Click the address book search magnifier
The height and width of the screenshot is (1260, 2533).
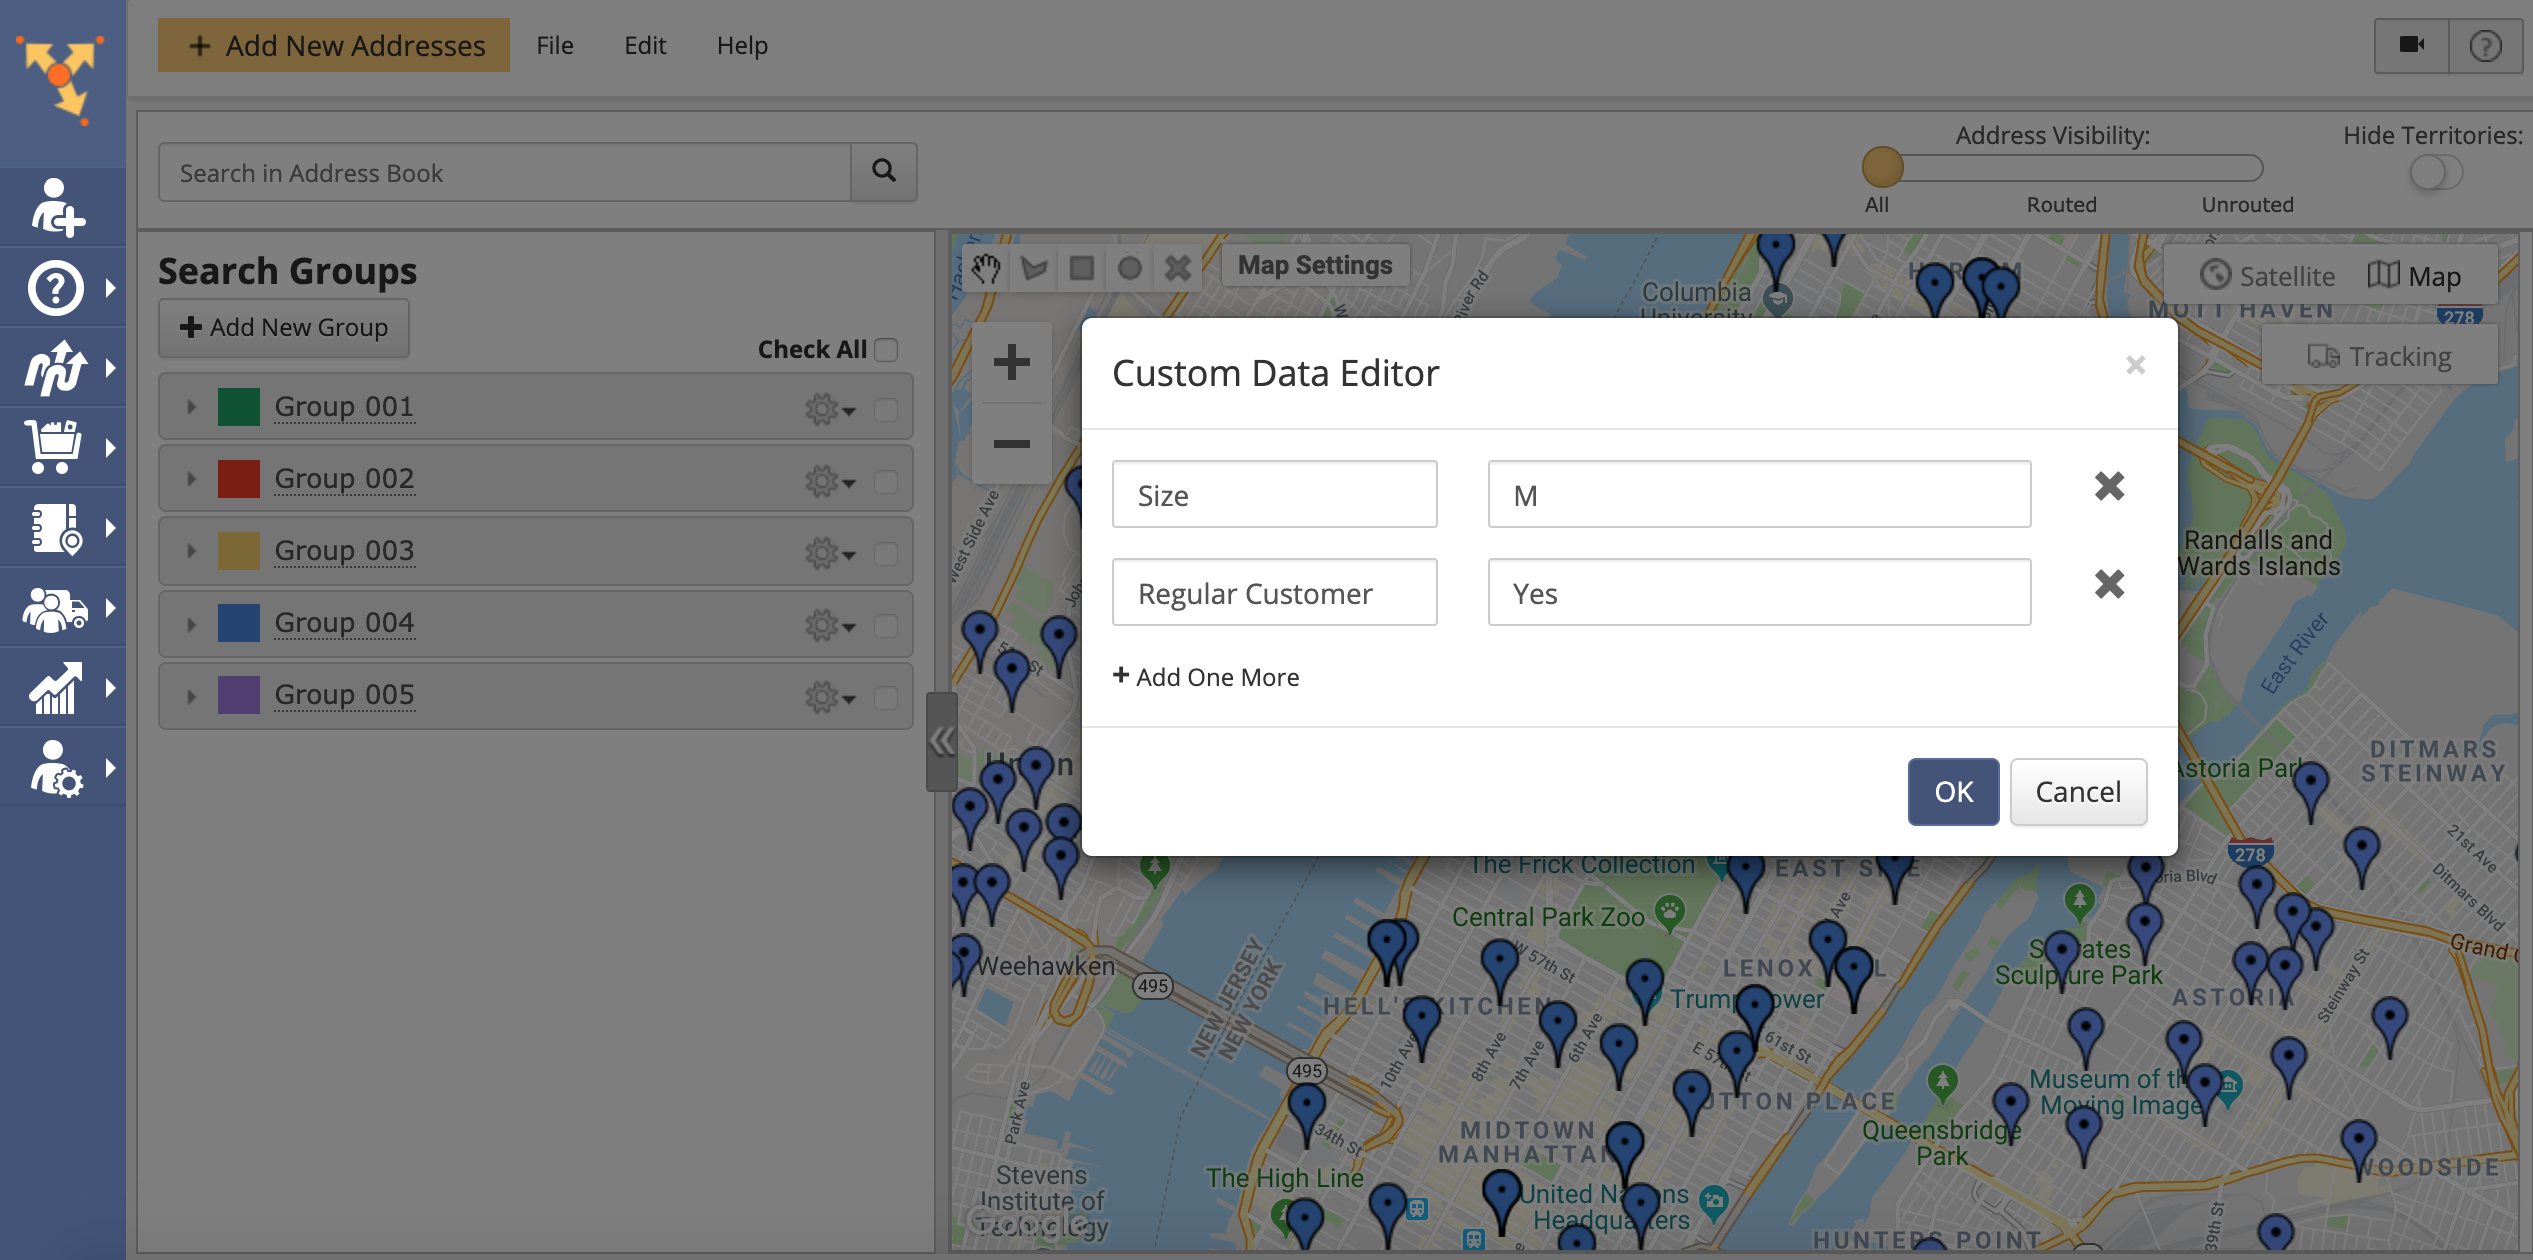click(x=884, y=171)
